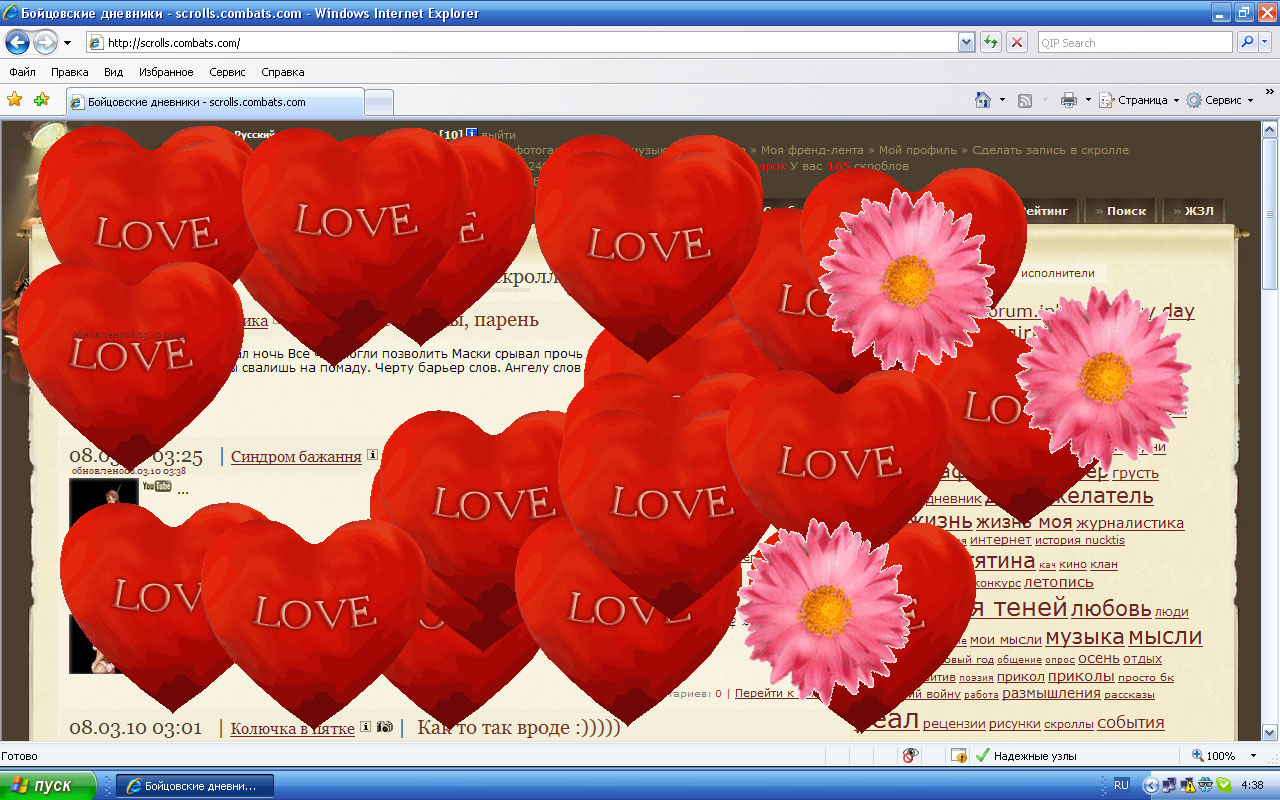1280x800 pixels.
Task: Click inside the QIP Search input field
Action: click(x=1133, y=43)
